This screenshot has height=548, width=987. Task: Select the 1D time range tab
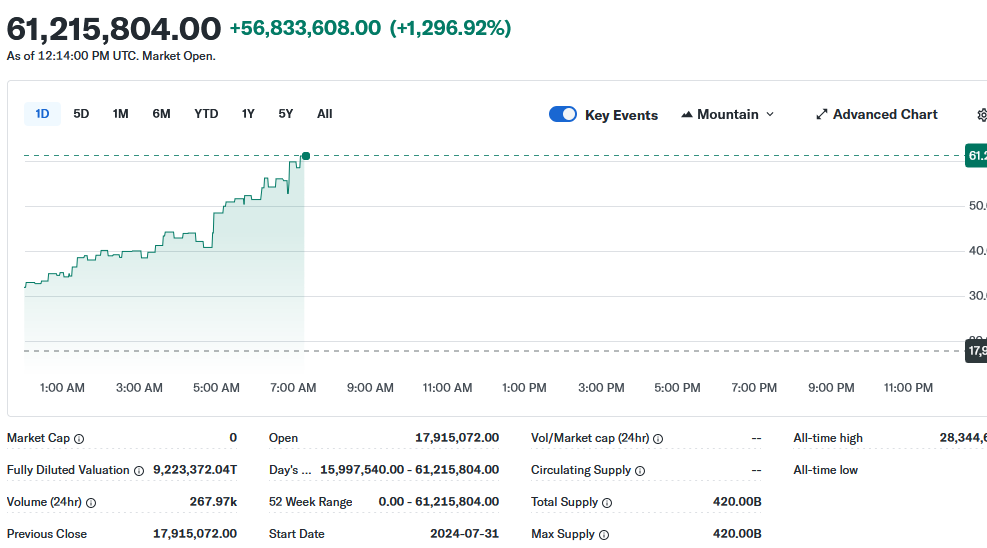[x=42, y=114]
